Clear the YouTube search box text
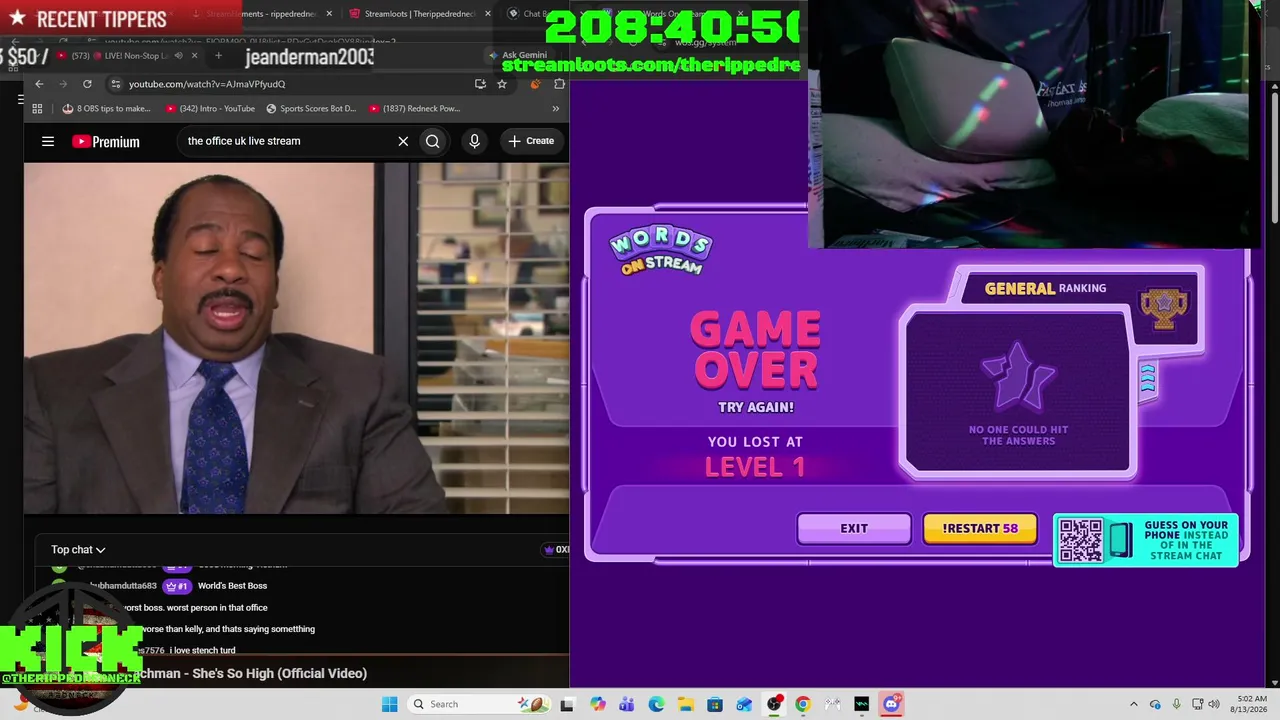The image size is (1280, 720). tap(403, 141)
